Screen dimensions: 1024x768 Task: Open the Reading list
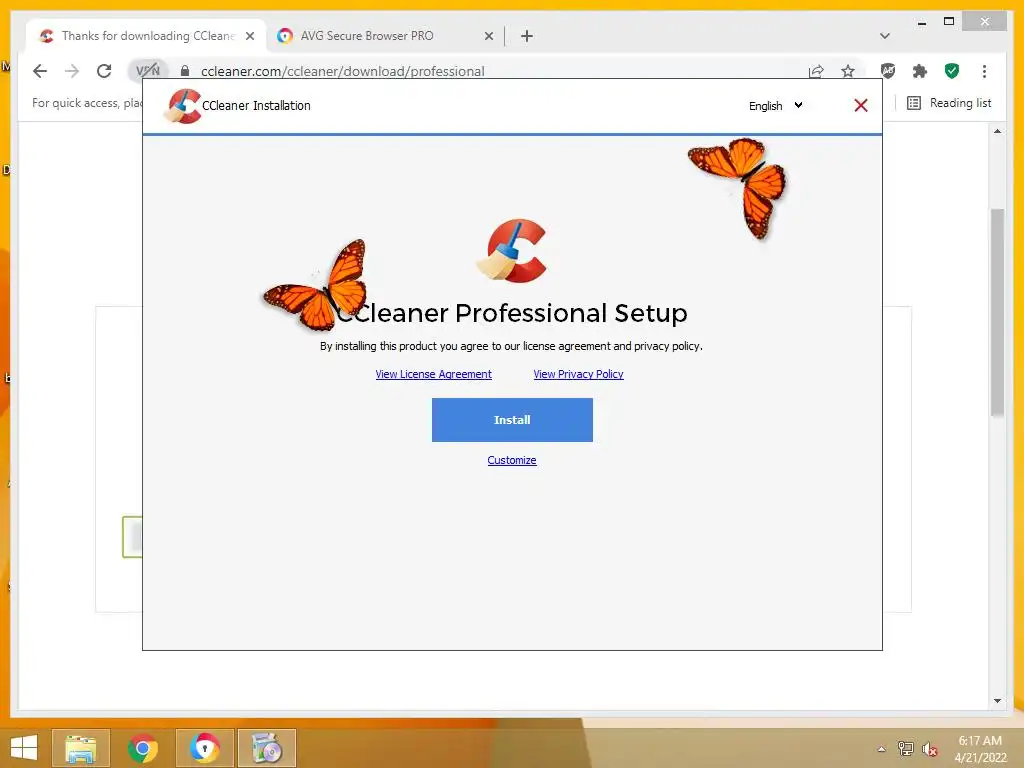tap(949, 103)
